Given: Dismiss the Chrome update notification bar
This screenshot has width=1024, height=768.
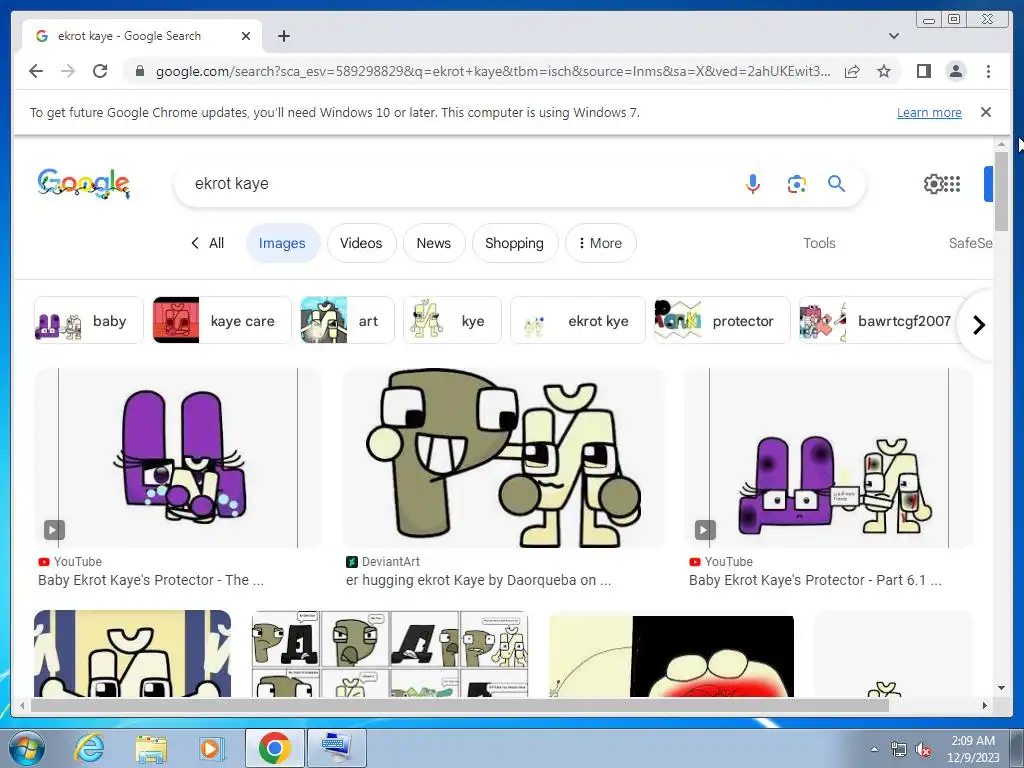Looking at the screenshot, I should click(x=985, y=112).
